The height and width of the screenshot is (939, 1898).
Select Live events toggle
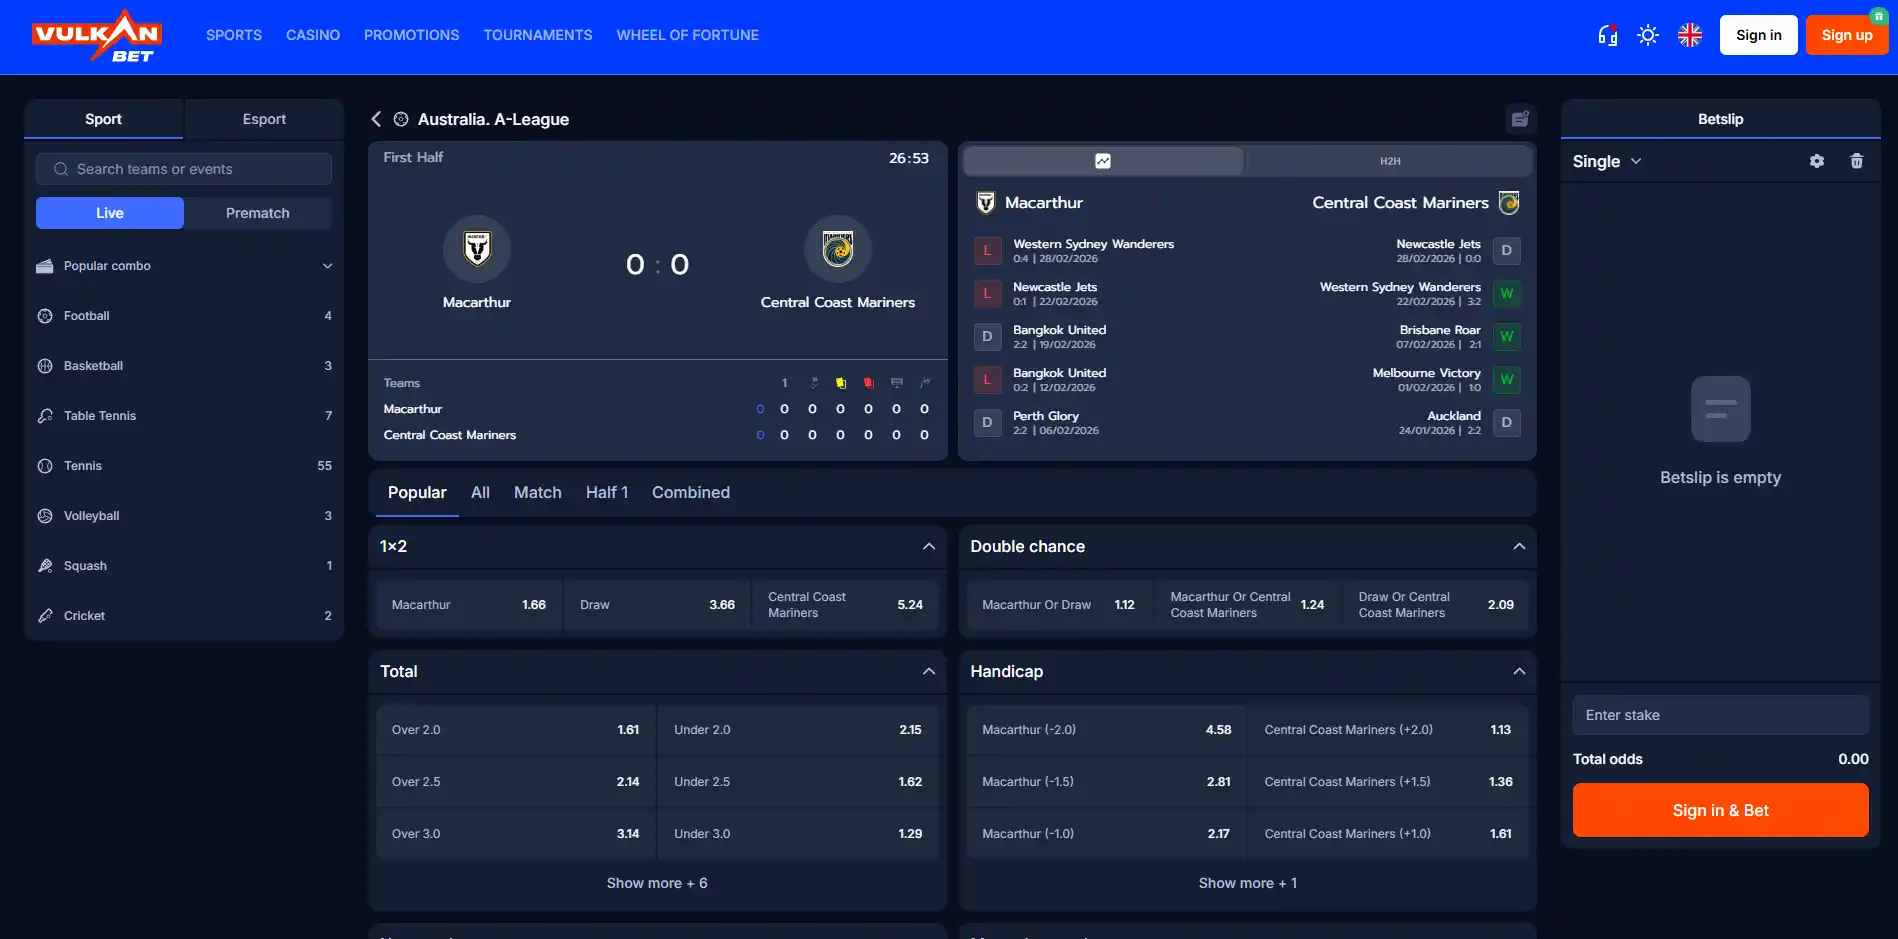point(110,213)
